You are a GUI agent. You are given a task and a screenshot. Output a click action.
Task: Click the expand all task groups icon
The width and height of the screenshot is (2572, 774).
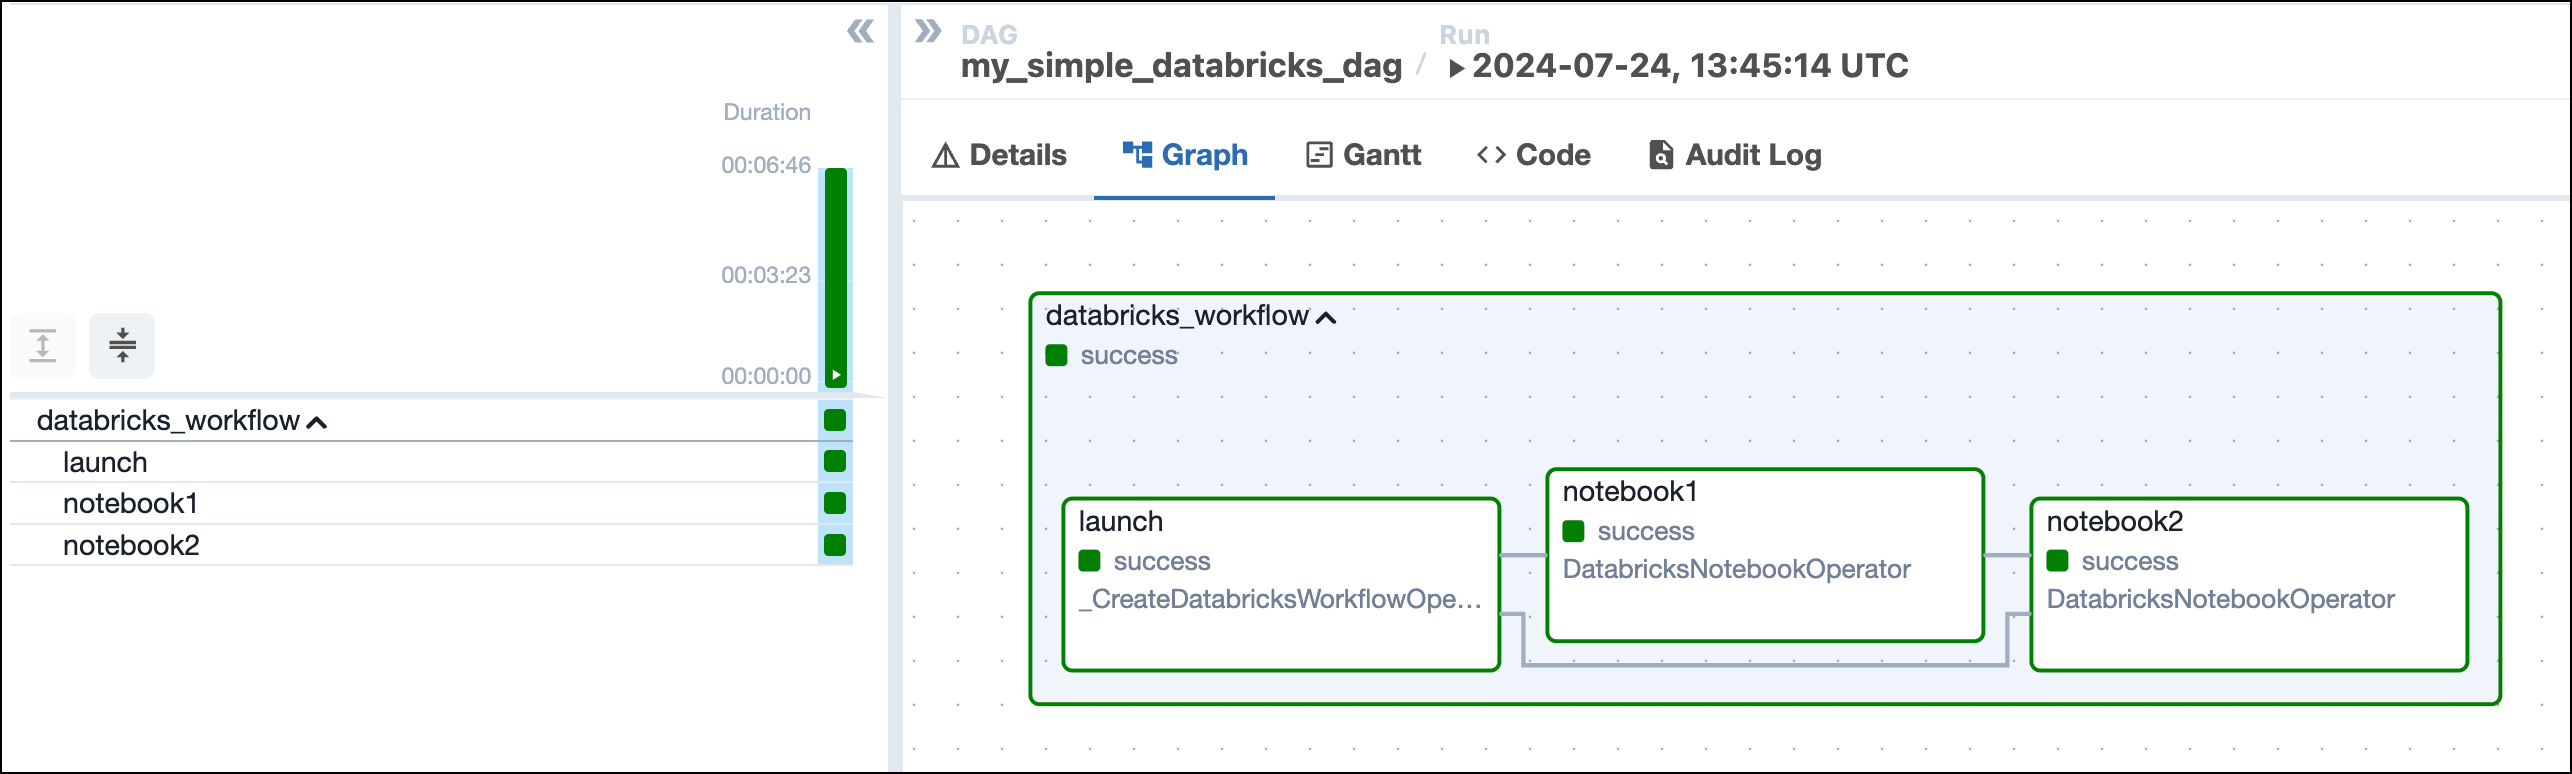coord(43,346)
